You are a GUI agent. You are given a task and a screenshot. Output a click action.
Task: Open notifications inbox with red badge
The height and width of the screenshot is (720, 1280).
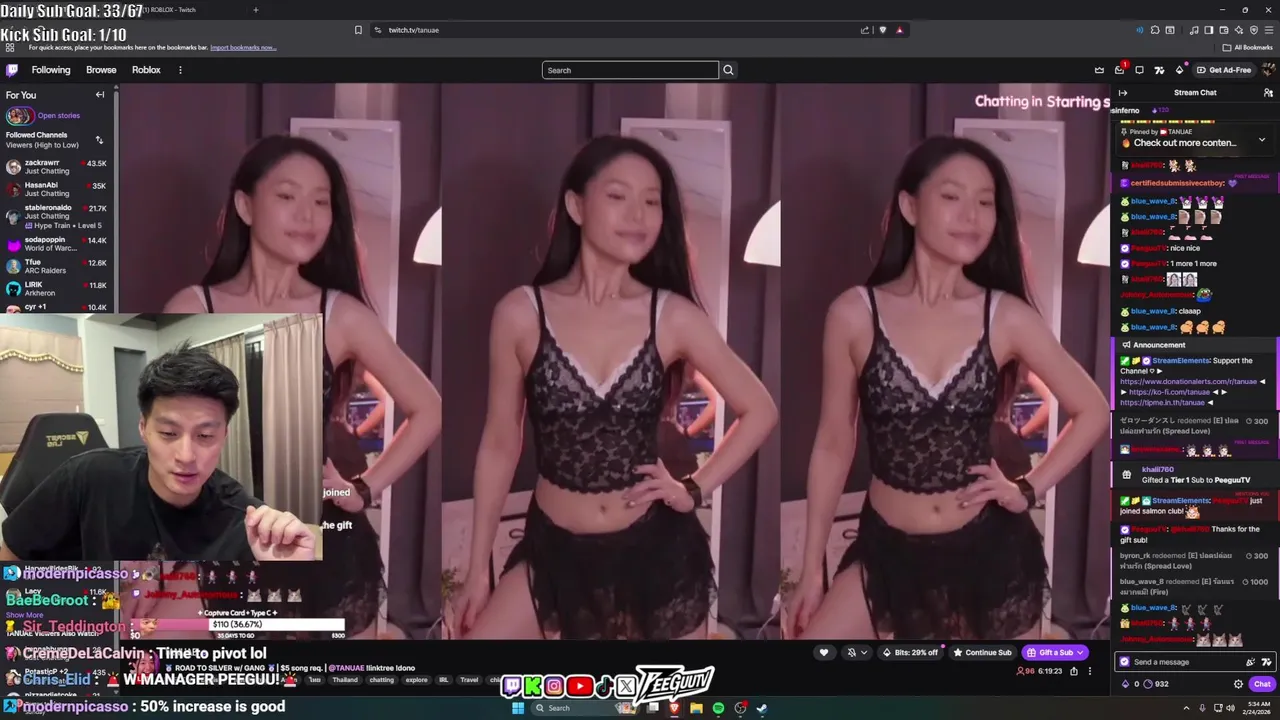point(1119,70)
